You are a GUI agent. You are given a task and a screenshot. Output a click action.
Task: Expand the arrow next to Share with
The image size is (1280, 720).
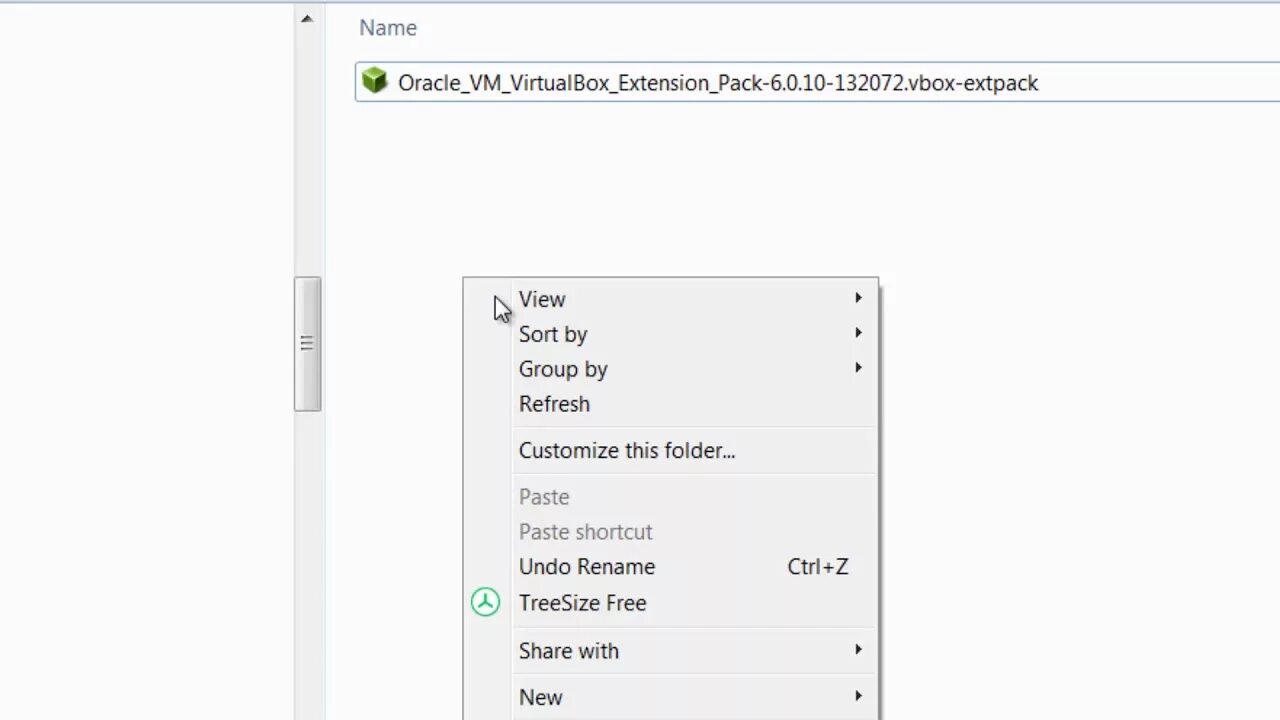coord(858,650)
